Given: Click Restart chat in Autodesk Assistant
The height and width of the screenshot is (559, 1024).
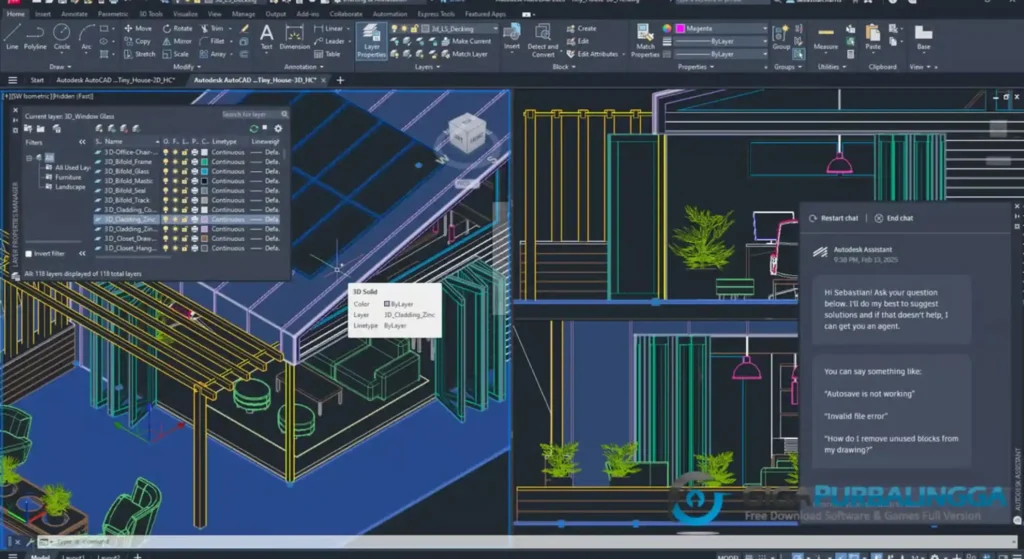Looking at the screenshot, I should pos(834,218).
